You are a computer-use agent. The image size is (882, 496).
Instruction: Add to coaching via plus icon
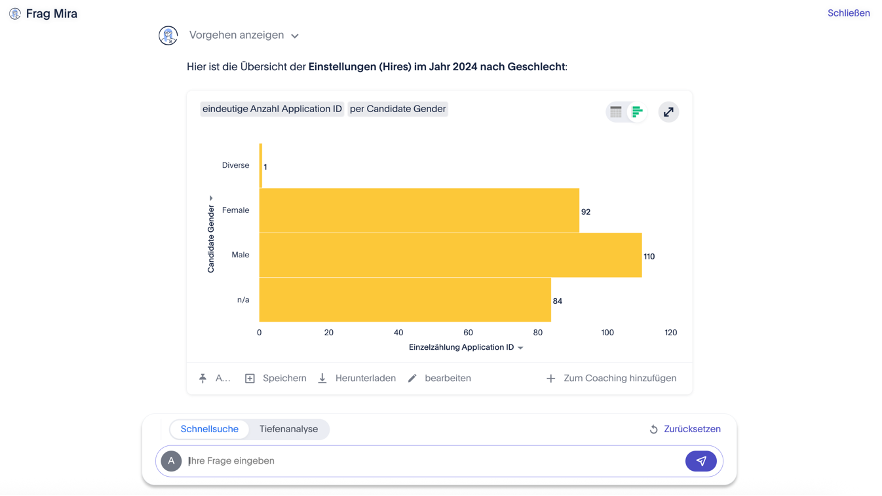550,378
